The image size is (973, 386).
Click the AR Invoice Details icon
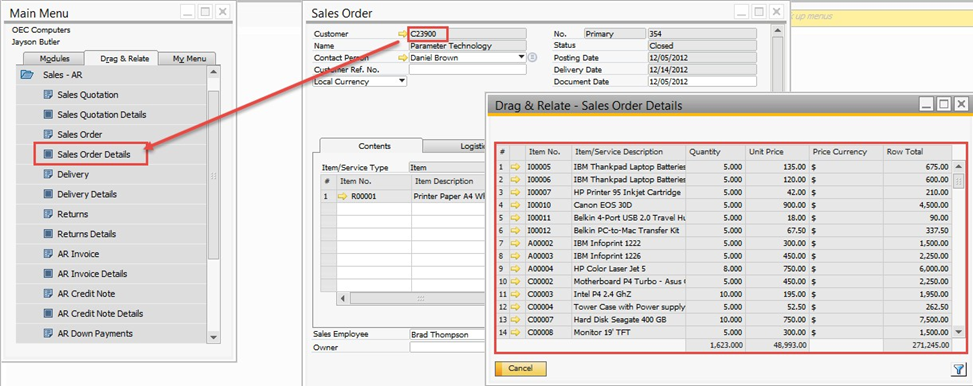[48, 274]
